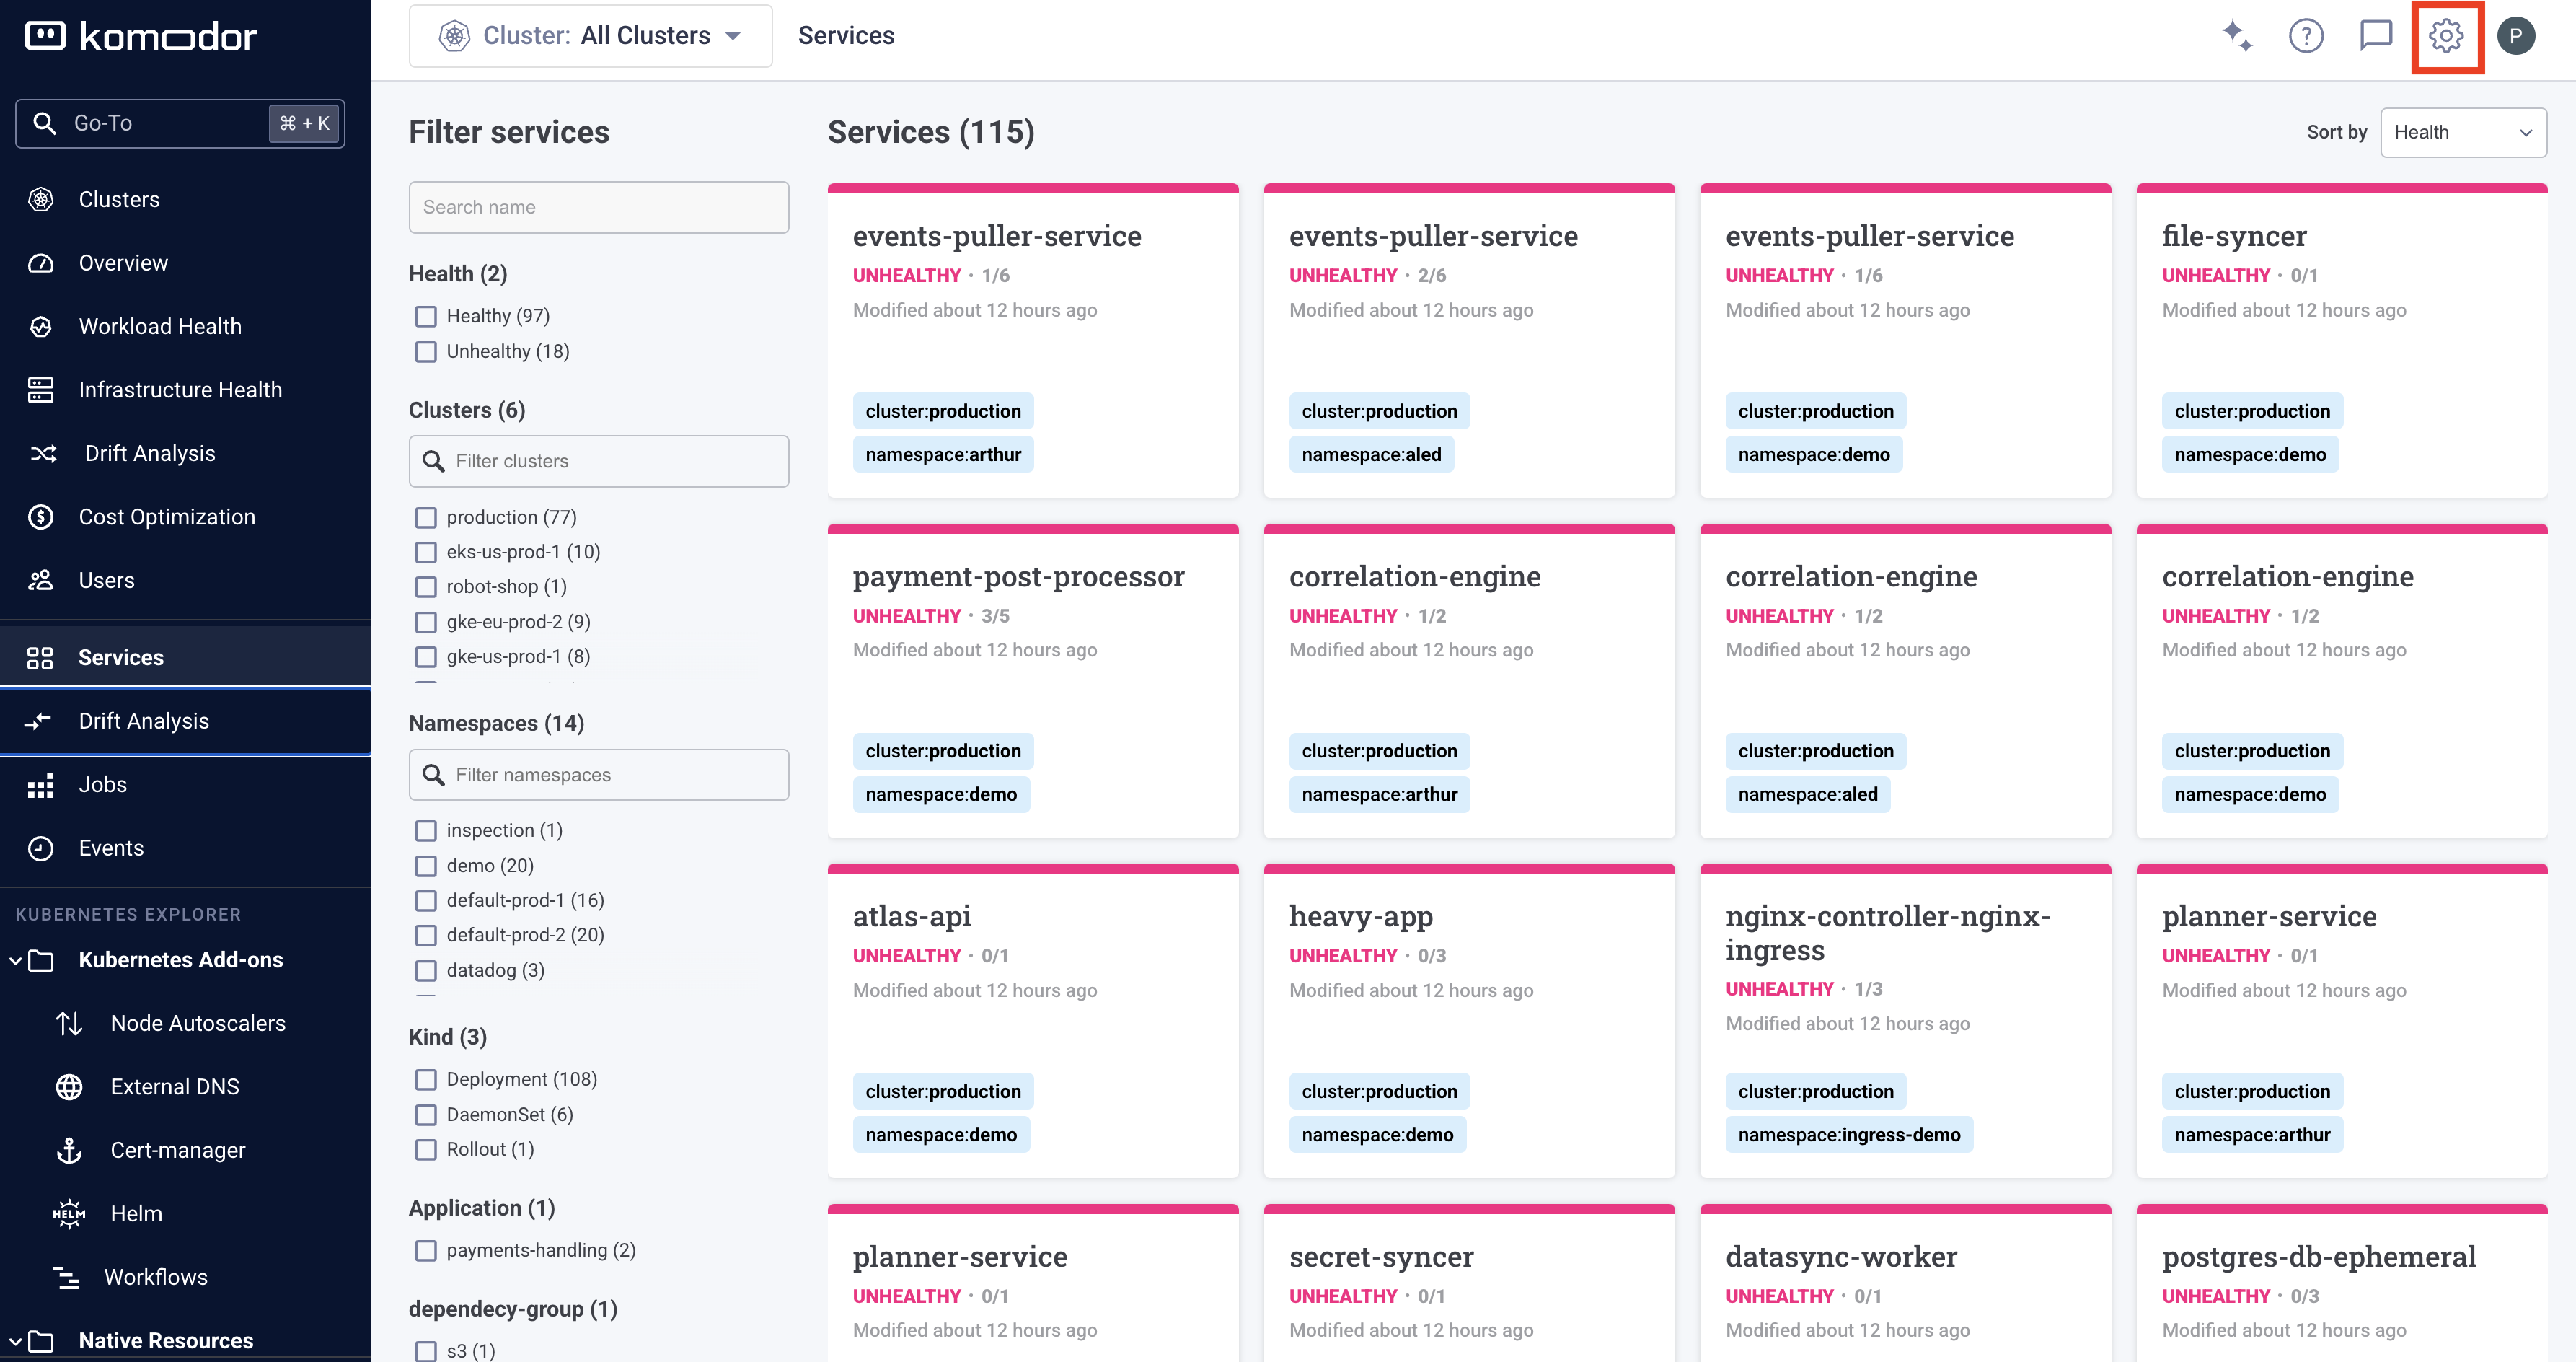Click the Cost Optimization dollar icon
The image size is (2576, 1362).
pyautogui.click(x=41, y=517)
